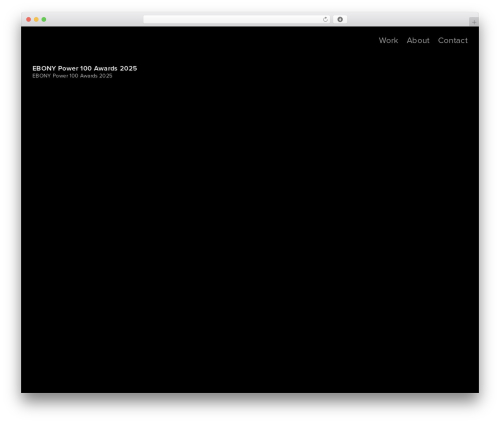Click the bold EBONY Power 100 Awards 2025 heading
Image resolution: width=500 pixels, height=423 pixels.
[85, 68]
